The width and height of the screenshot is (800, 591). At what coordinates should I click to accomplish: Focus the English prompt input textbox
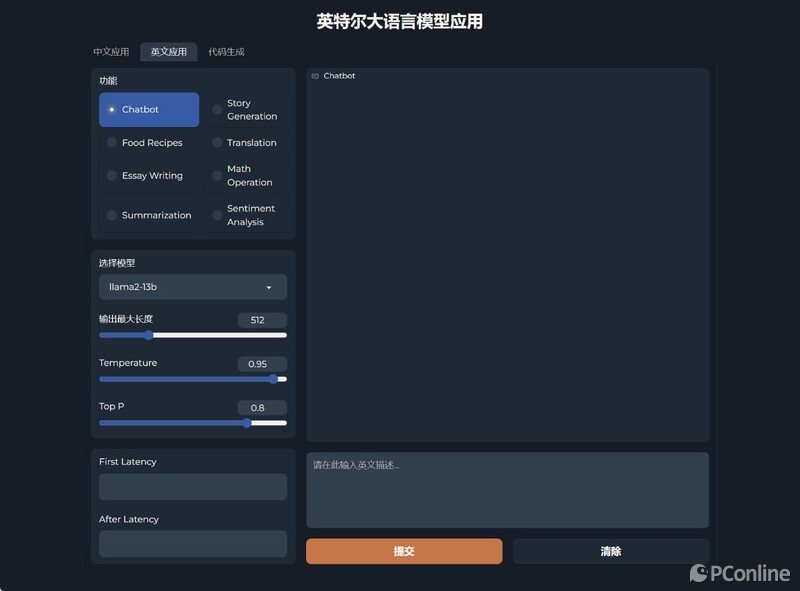point(507,490)
